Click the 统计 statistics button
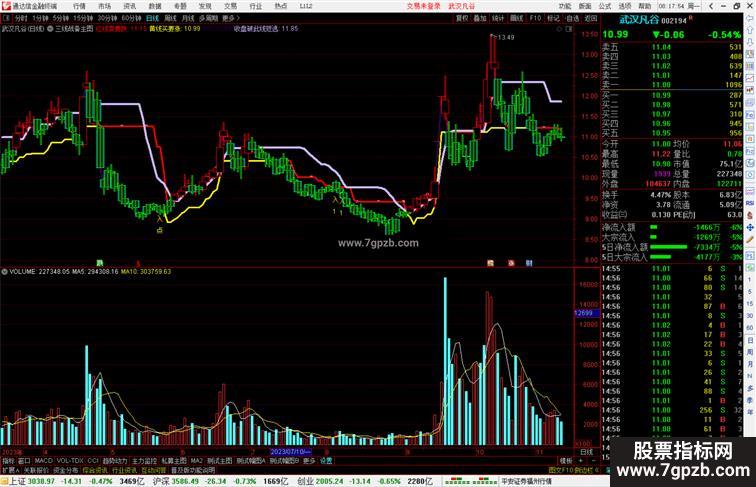The width and height of the screenshot is (756, 487). click(498, 18)
